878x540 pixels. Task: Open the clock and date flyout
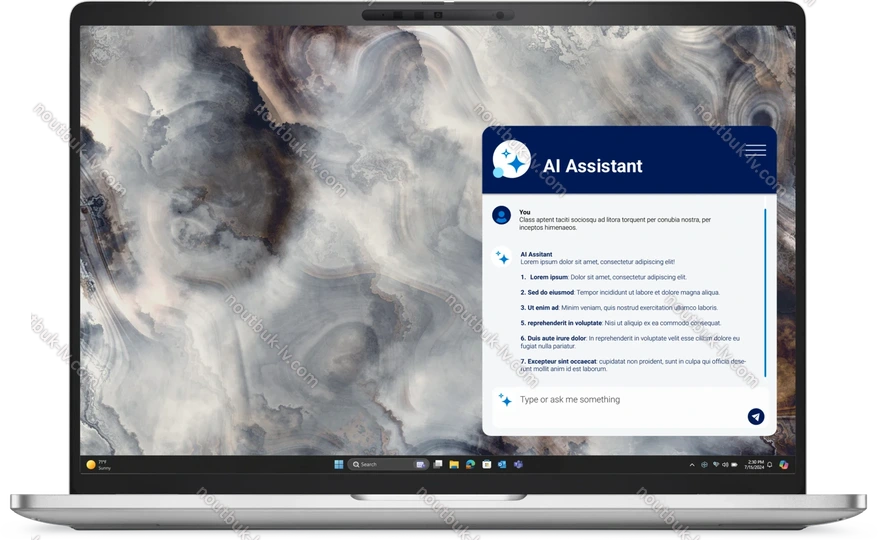(x=755, y=464)
